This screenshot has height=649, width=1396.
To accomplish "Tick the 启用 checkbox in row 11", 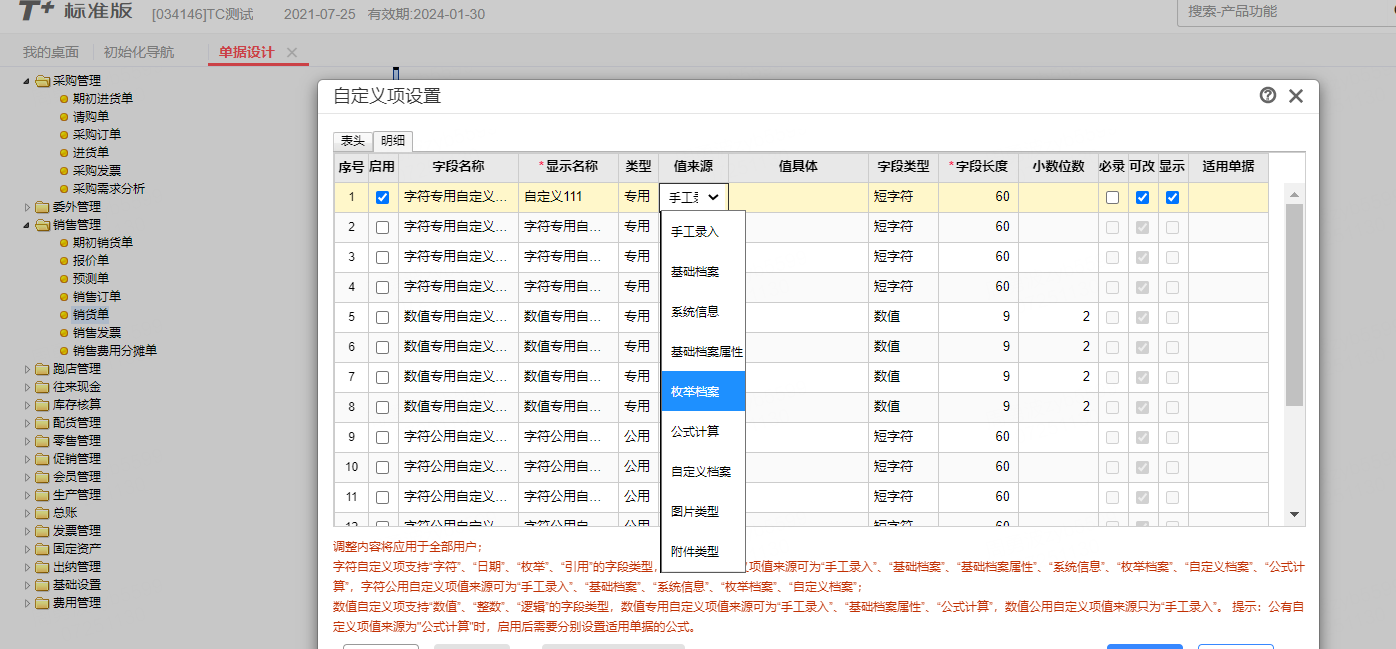I will 382,498.
